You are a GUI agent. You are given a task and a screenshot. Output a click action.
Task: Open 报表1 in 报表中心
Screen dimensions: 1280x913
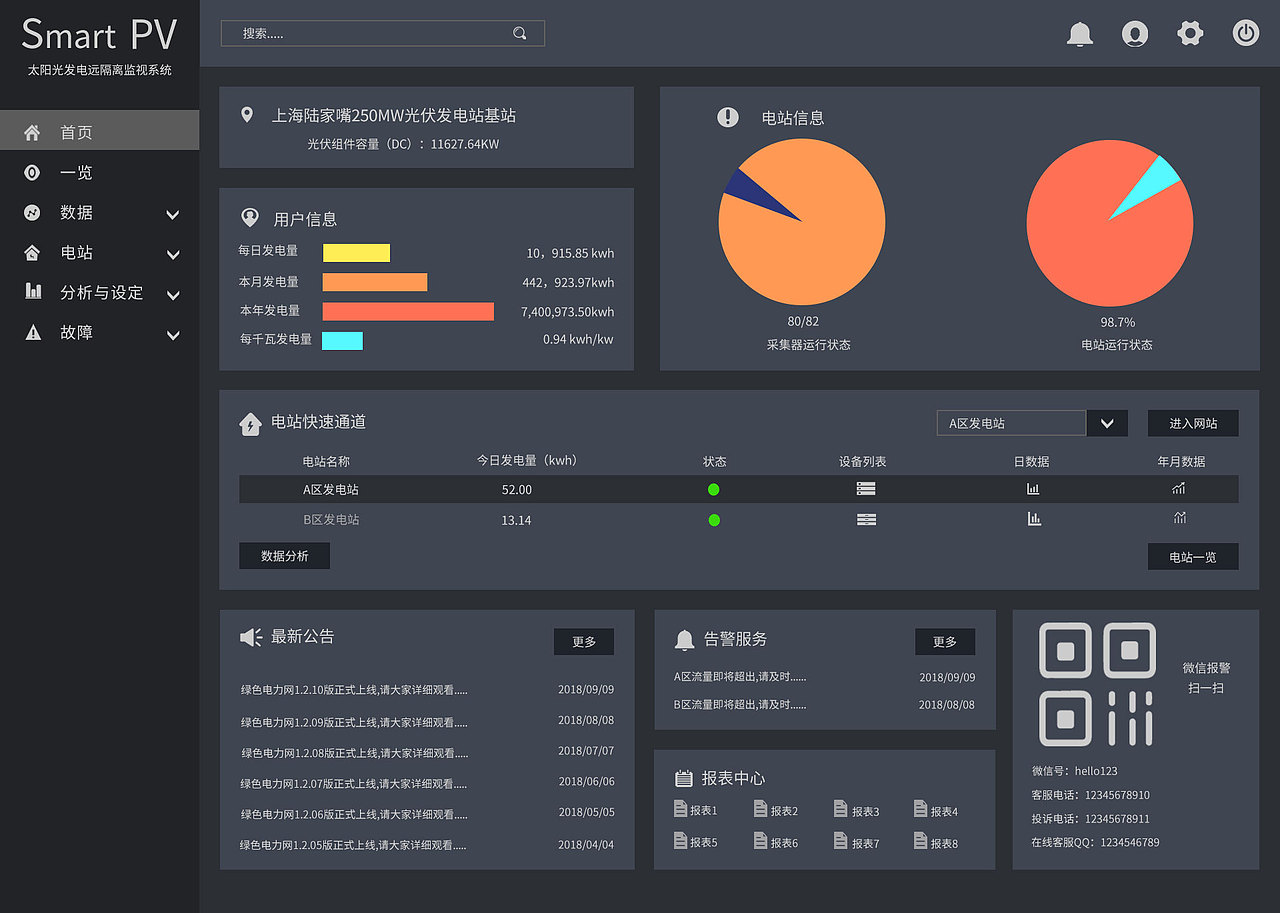[x=696, y=811]
